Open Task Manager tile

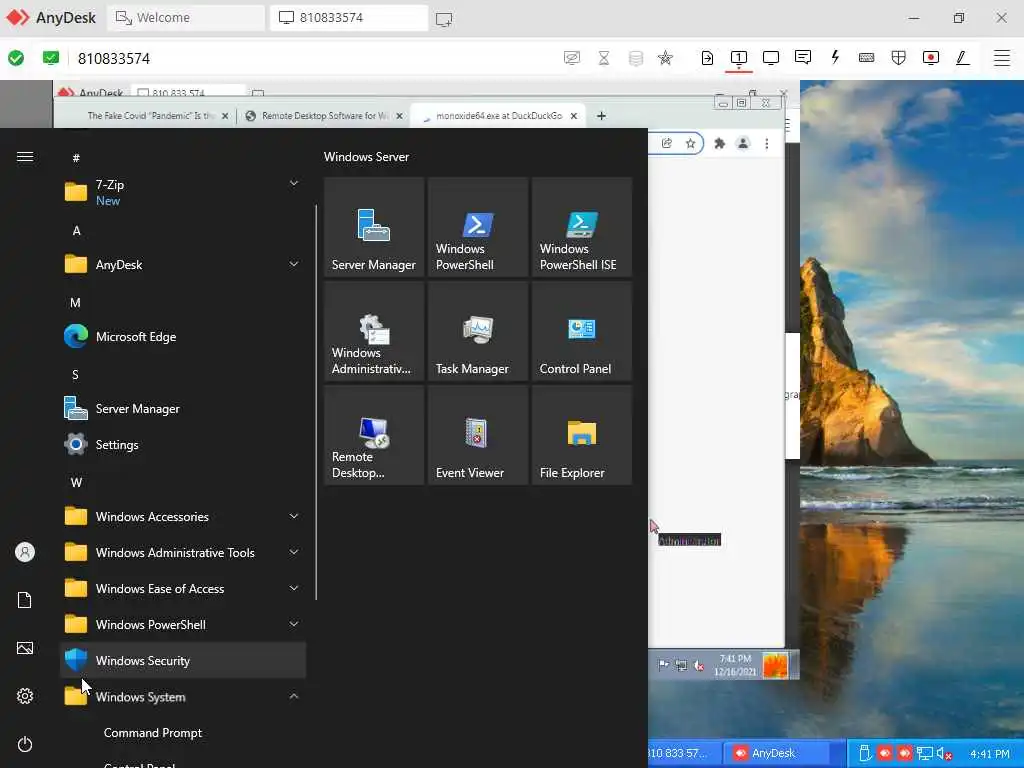(x=477, y=331)
